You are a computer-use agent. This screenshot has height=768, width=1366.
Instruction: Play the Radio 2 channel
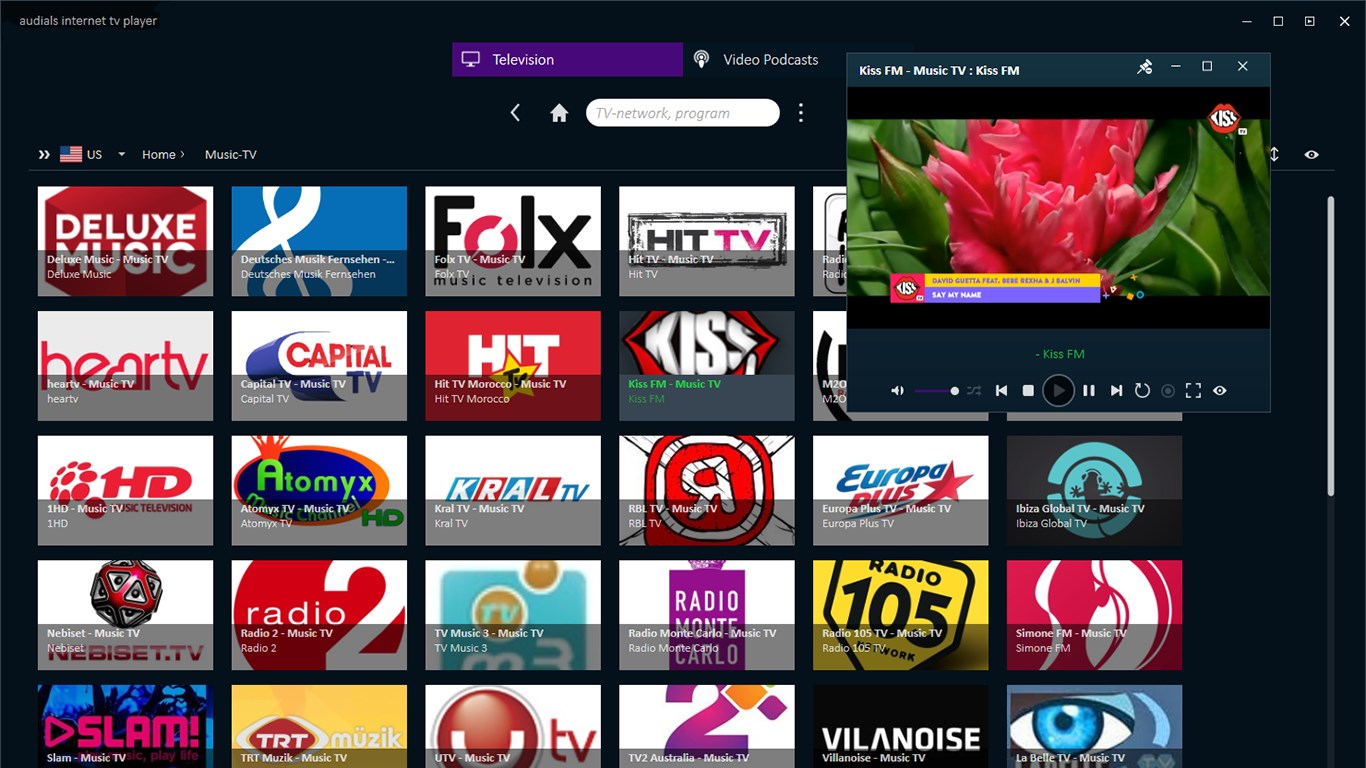pos(319,615)
